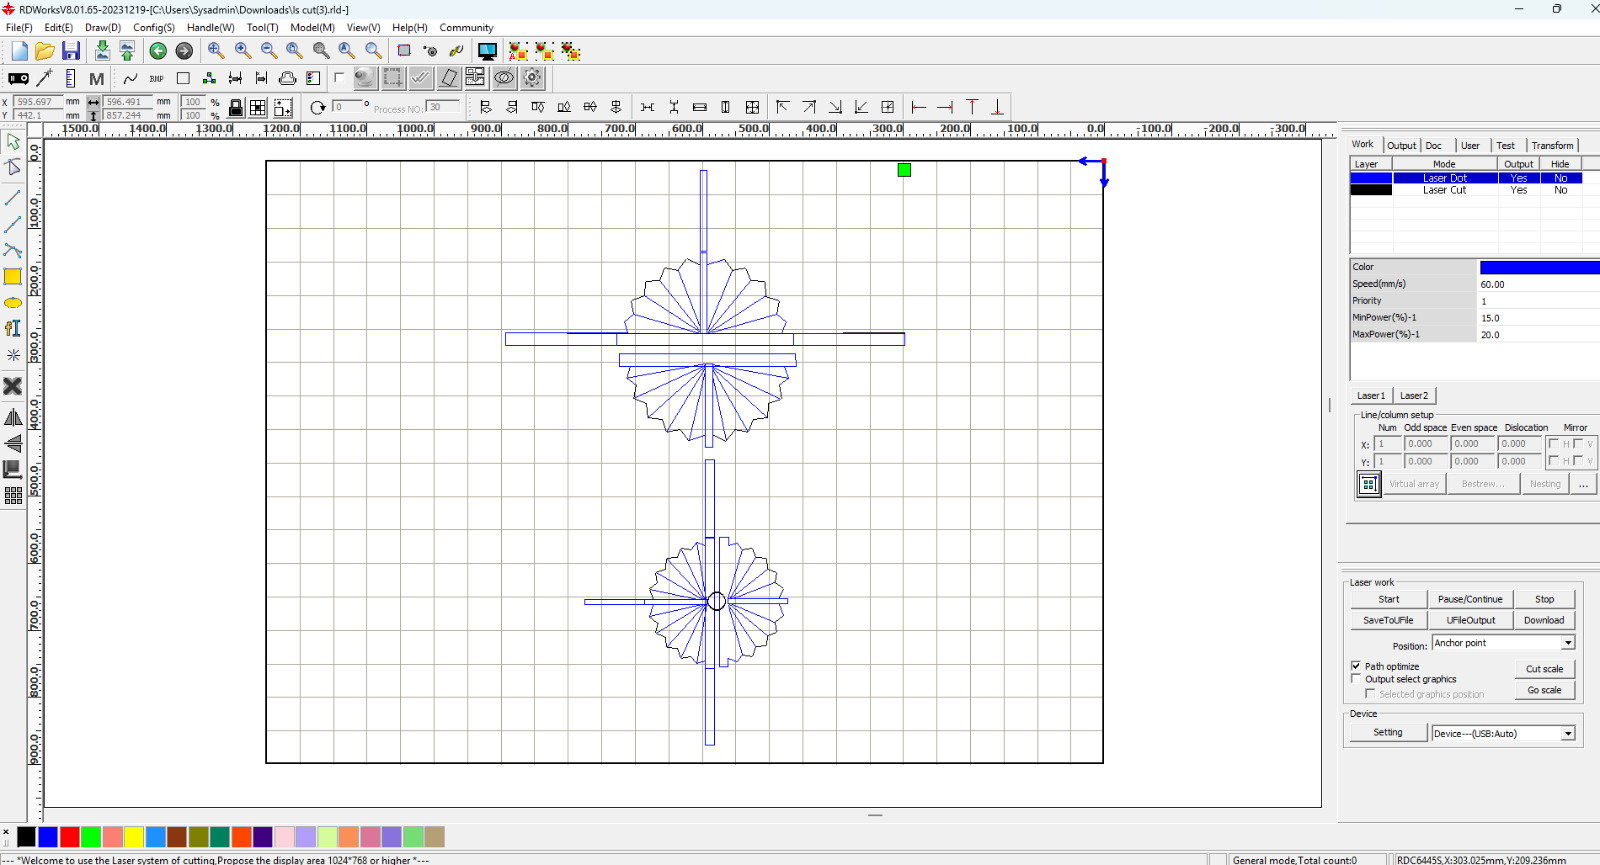
Task: Toggle the Path optimize checkbox
Action: 1356,666
